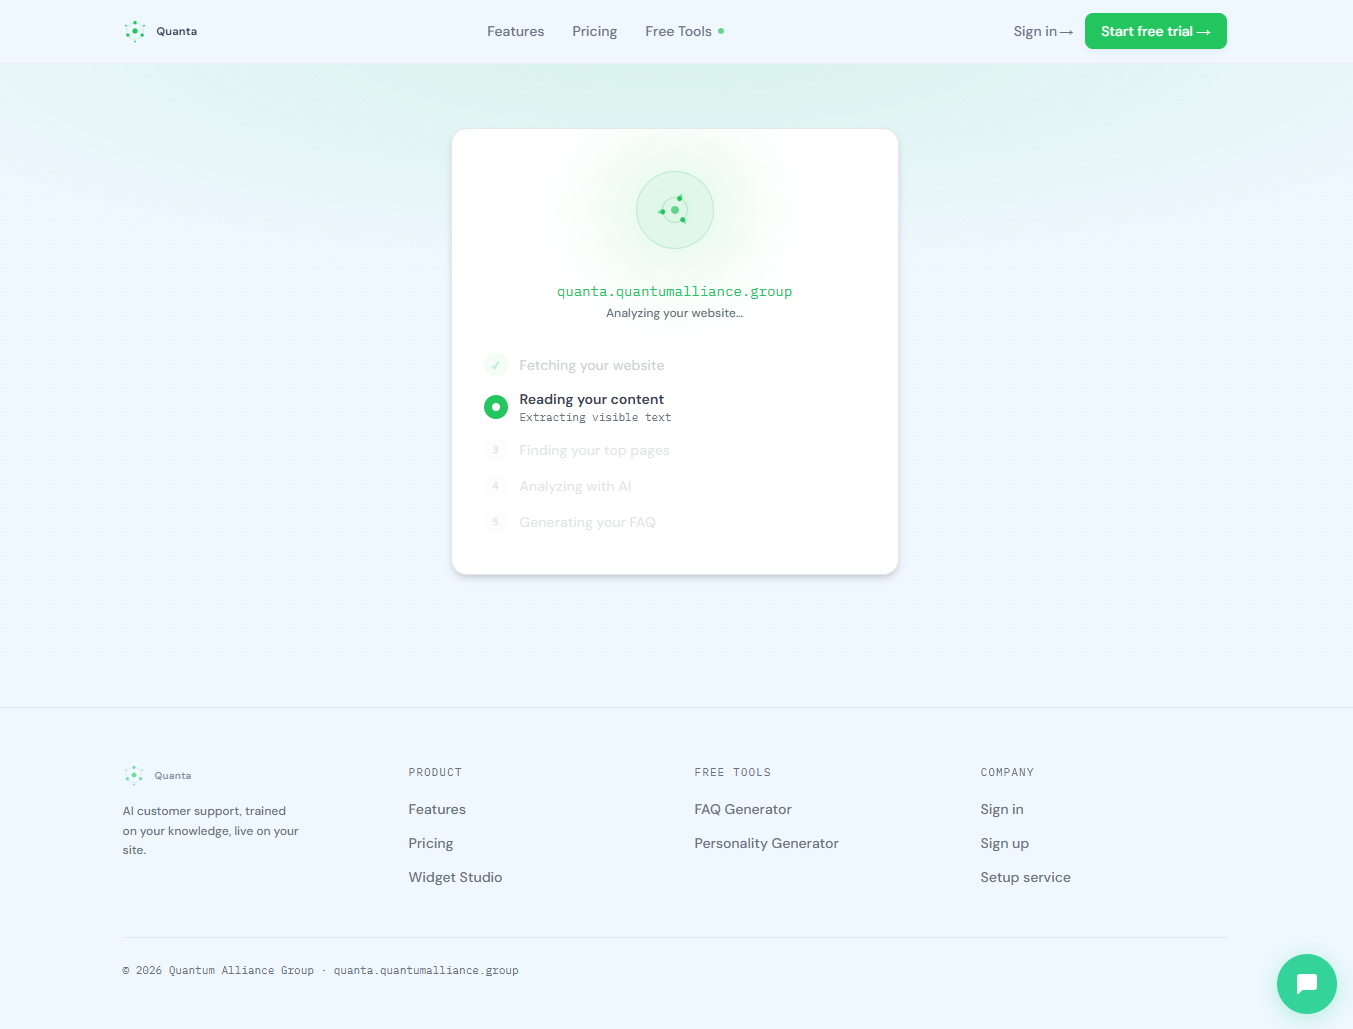1353x1029 pixels.
Task: Open the chat widget bubble
Action: pyautogui.click(x=1306, y=984)
